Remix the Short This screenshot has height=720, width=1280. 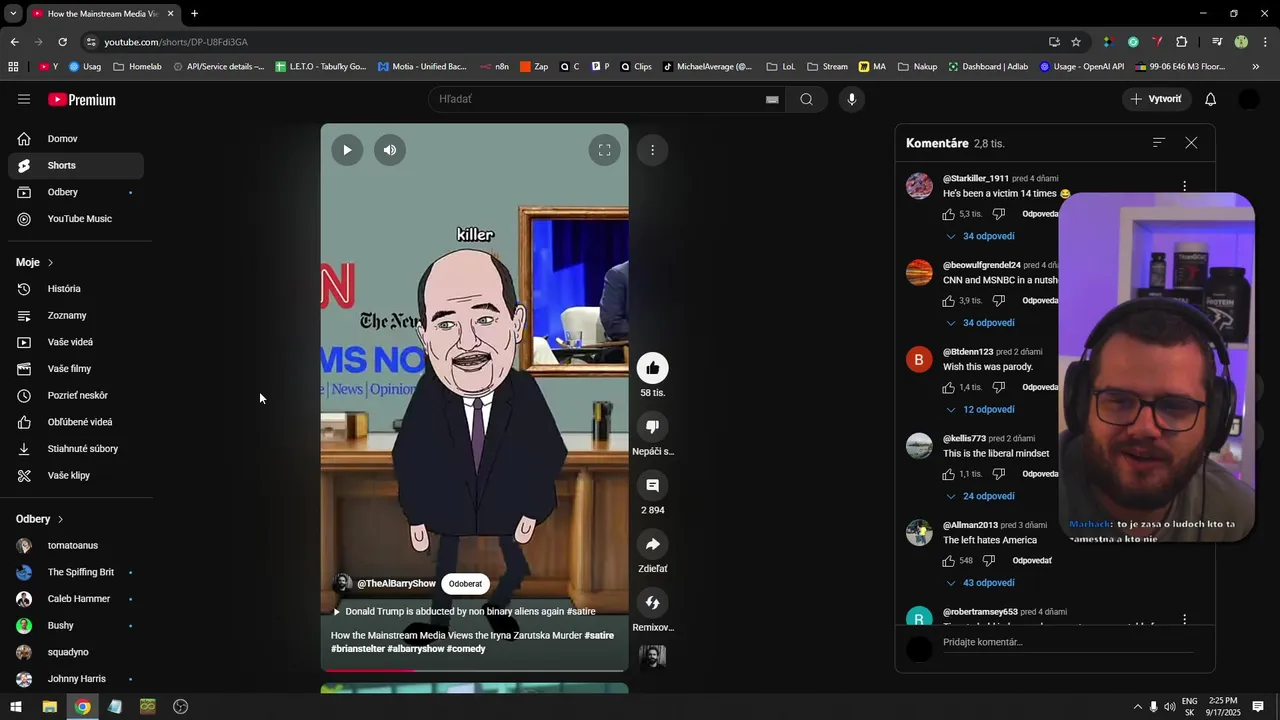652,603
